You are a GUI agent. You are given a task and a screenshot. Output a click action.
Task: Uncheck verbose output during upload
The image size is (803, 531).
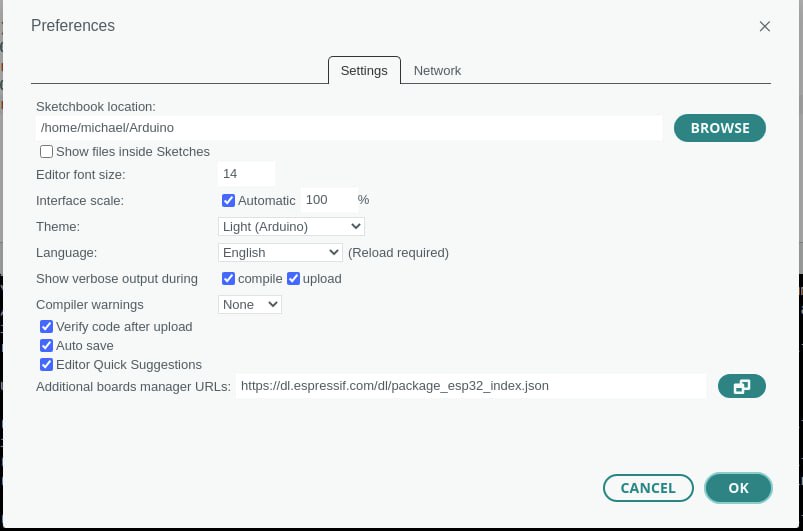(x=294, y=279)
